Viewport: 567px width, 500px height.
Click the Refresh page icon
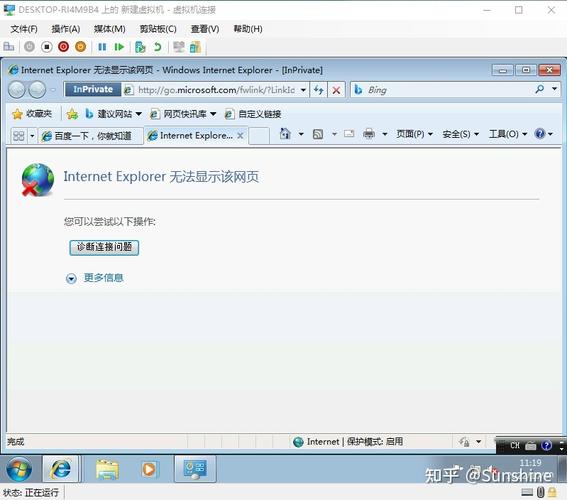318,90
